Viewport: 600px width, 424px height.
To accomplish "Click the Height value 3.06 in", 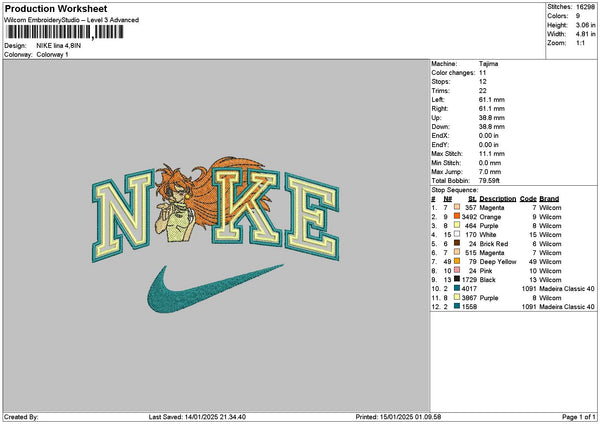I will coord(585,25).
